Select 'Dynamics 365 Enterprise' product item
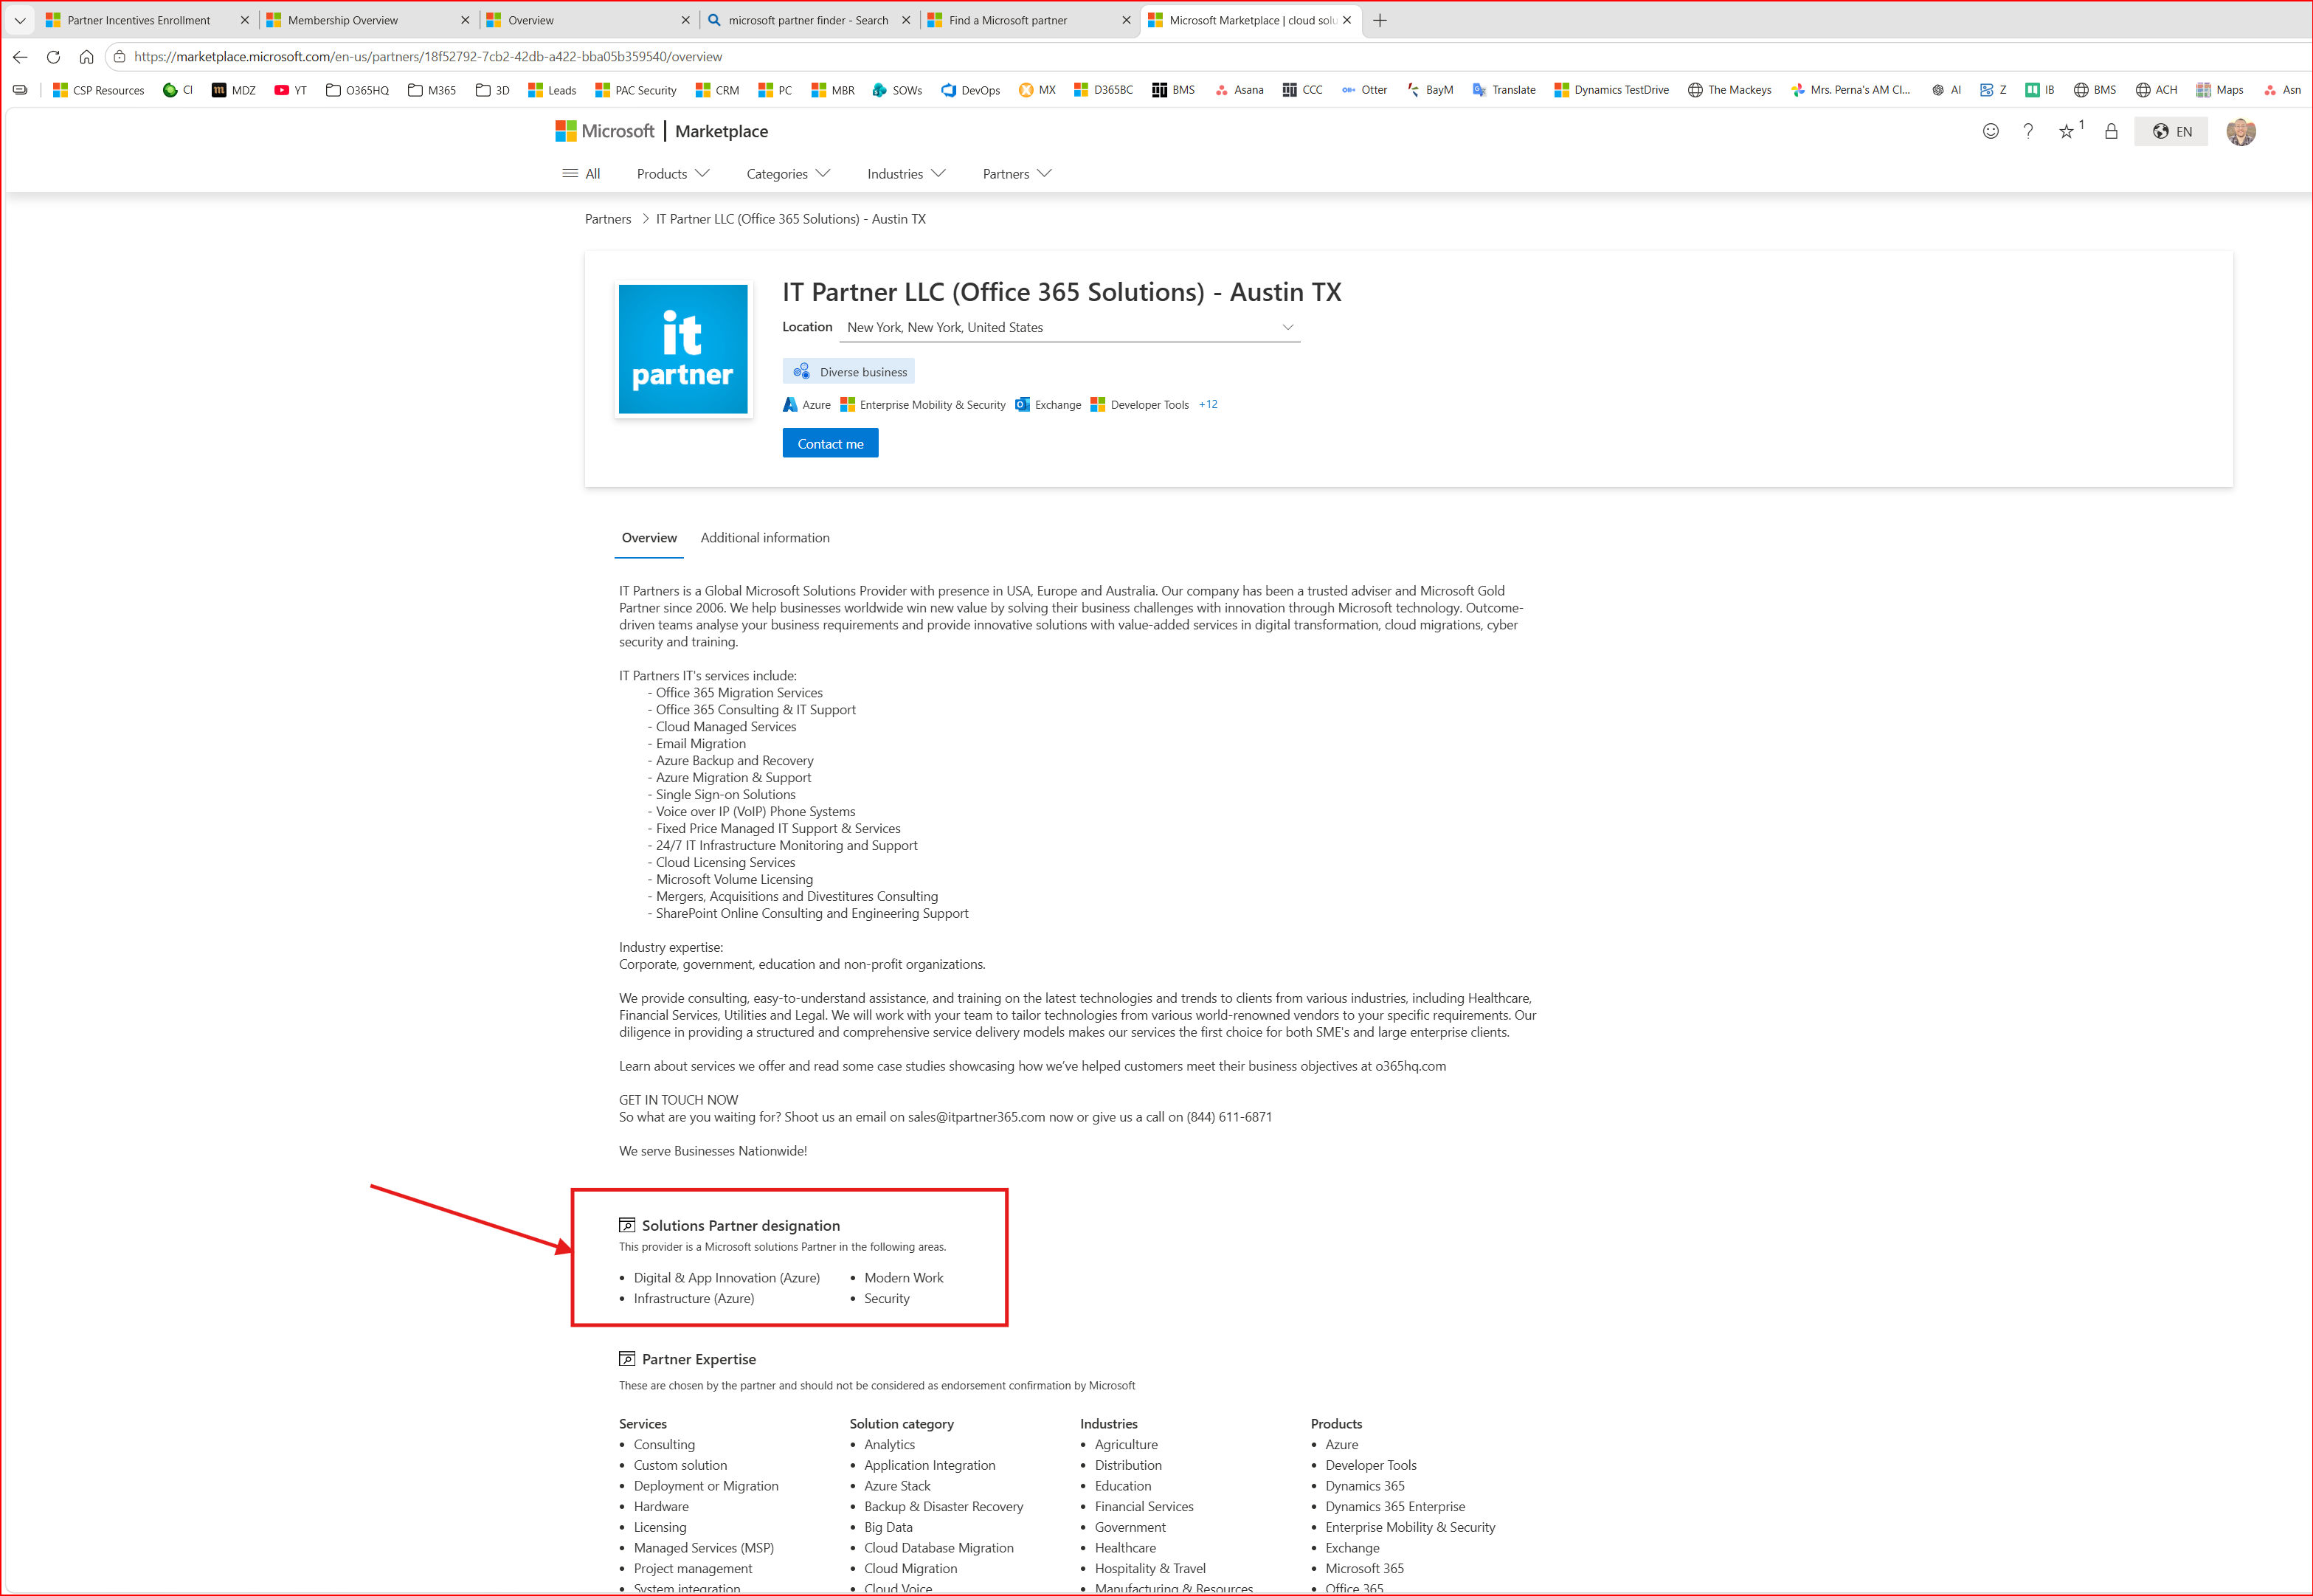The width and height of the screenshot is (2313, 1596). point(1395,1507)
